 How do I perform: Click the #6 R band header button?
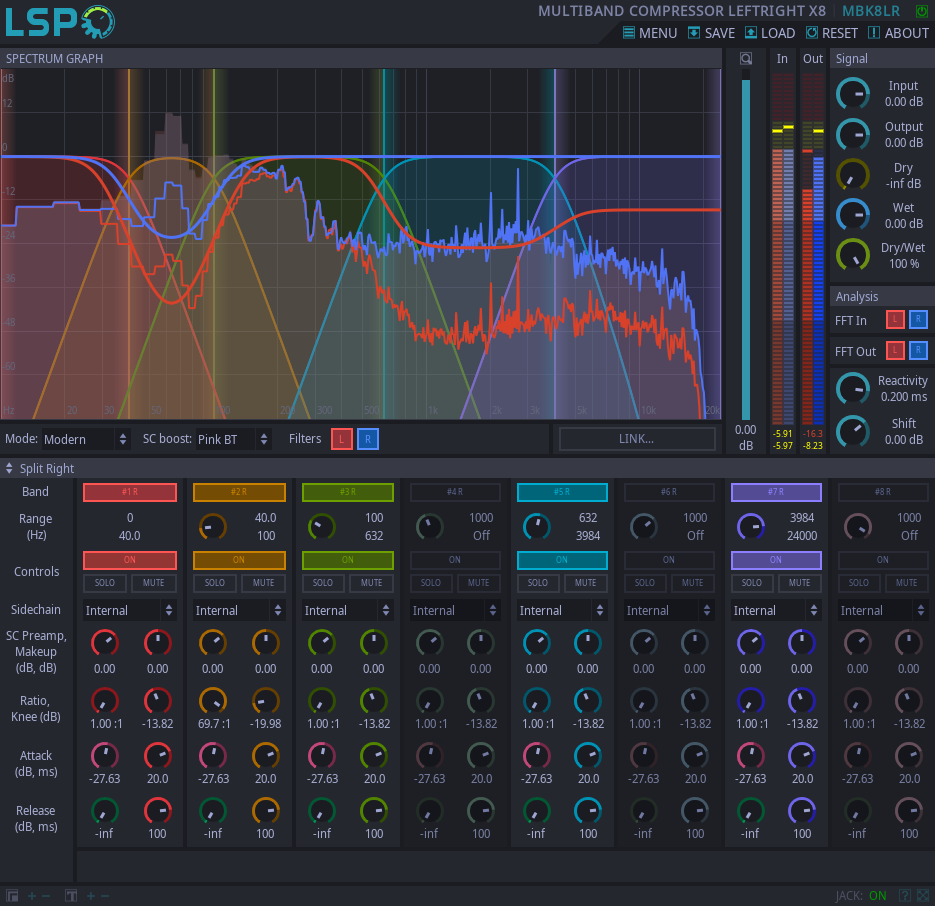[x=669, y=492]
